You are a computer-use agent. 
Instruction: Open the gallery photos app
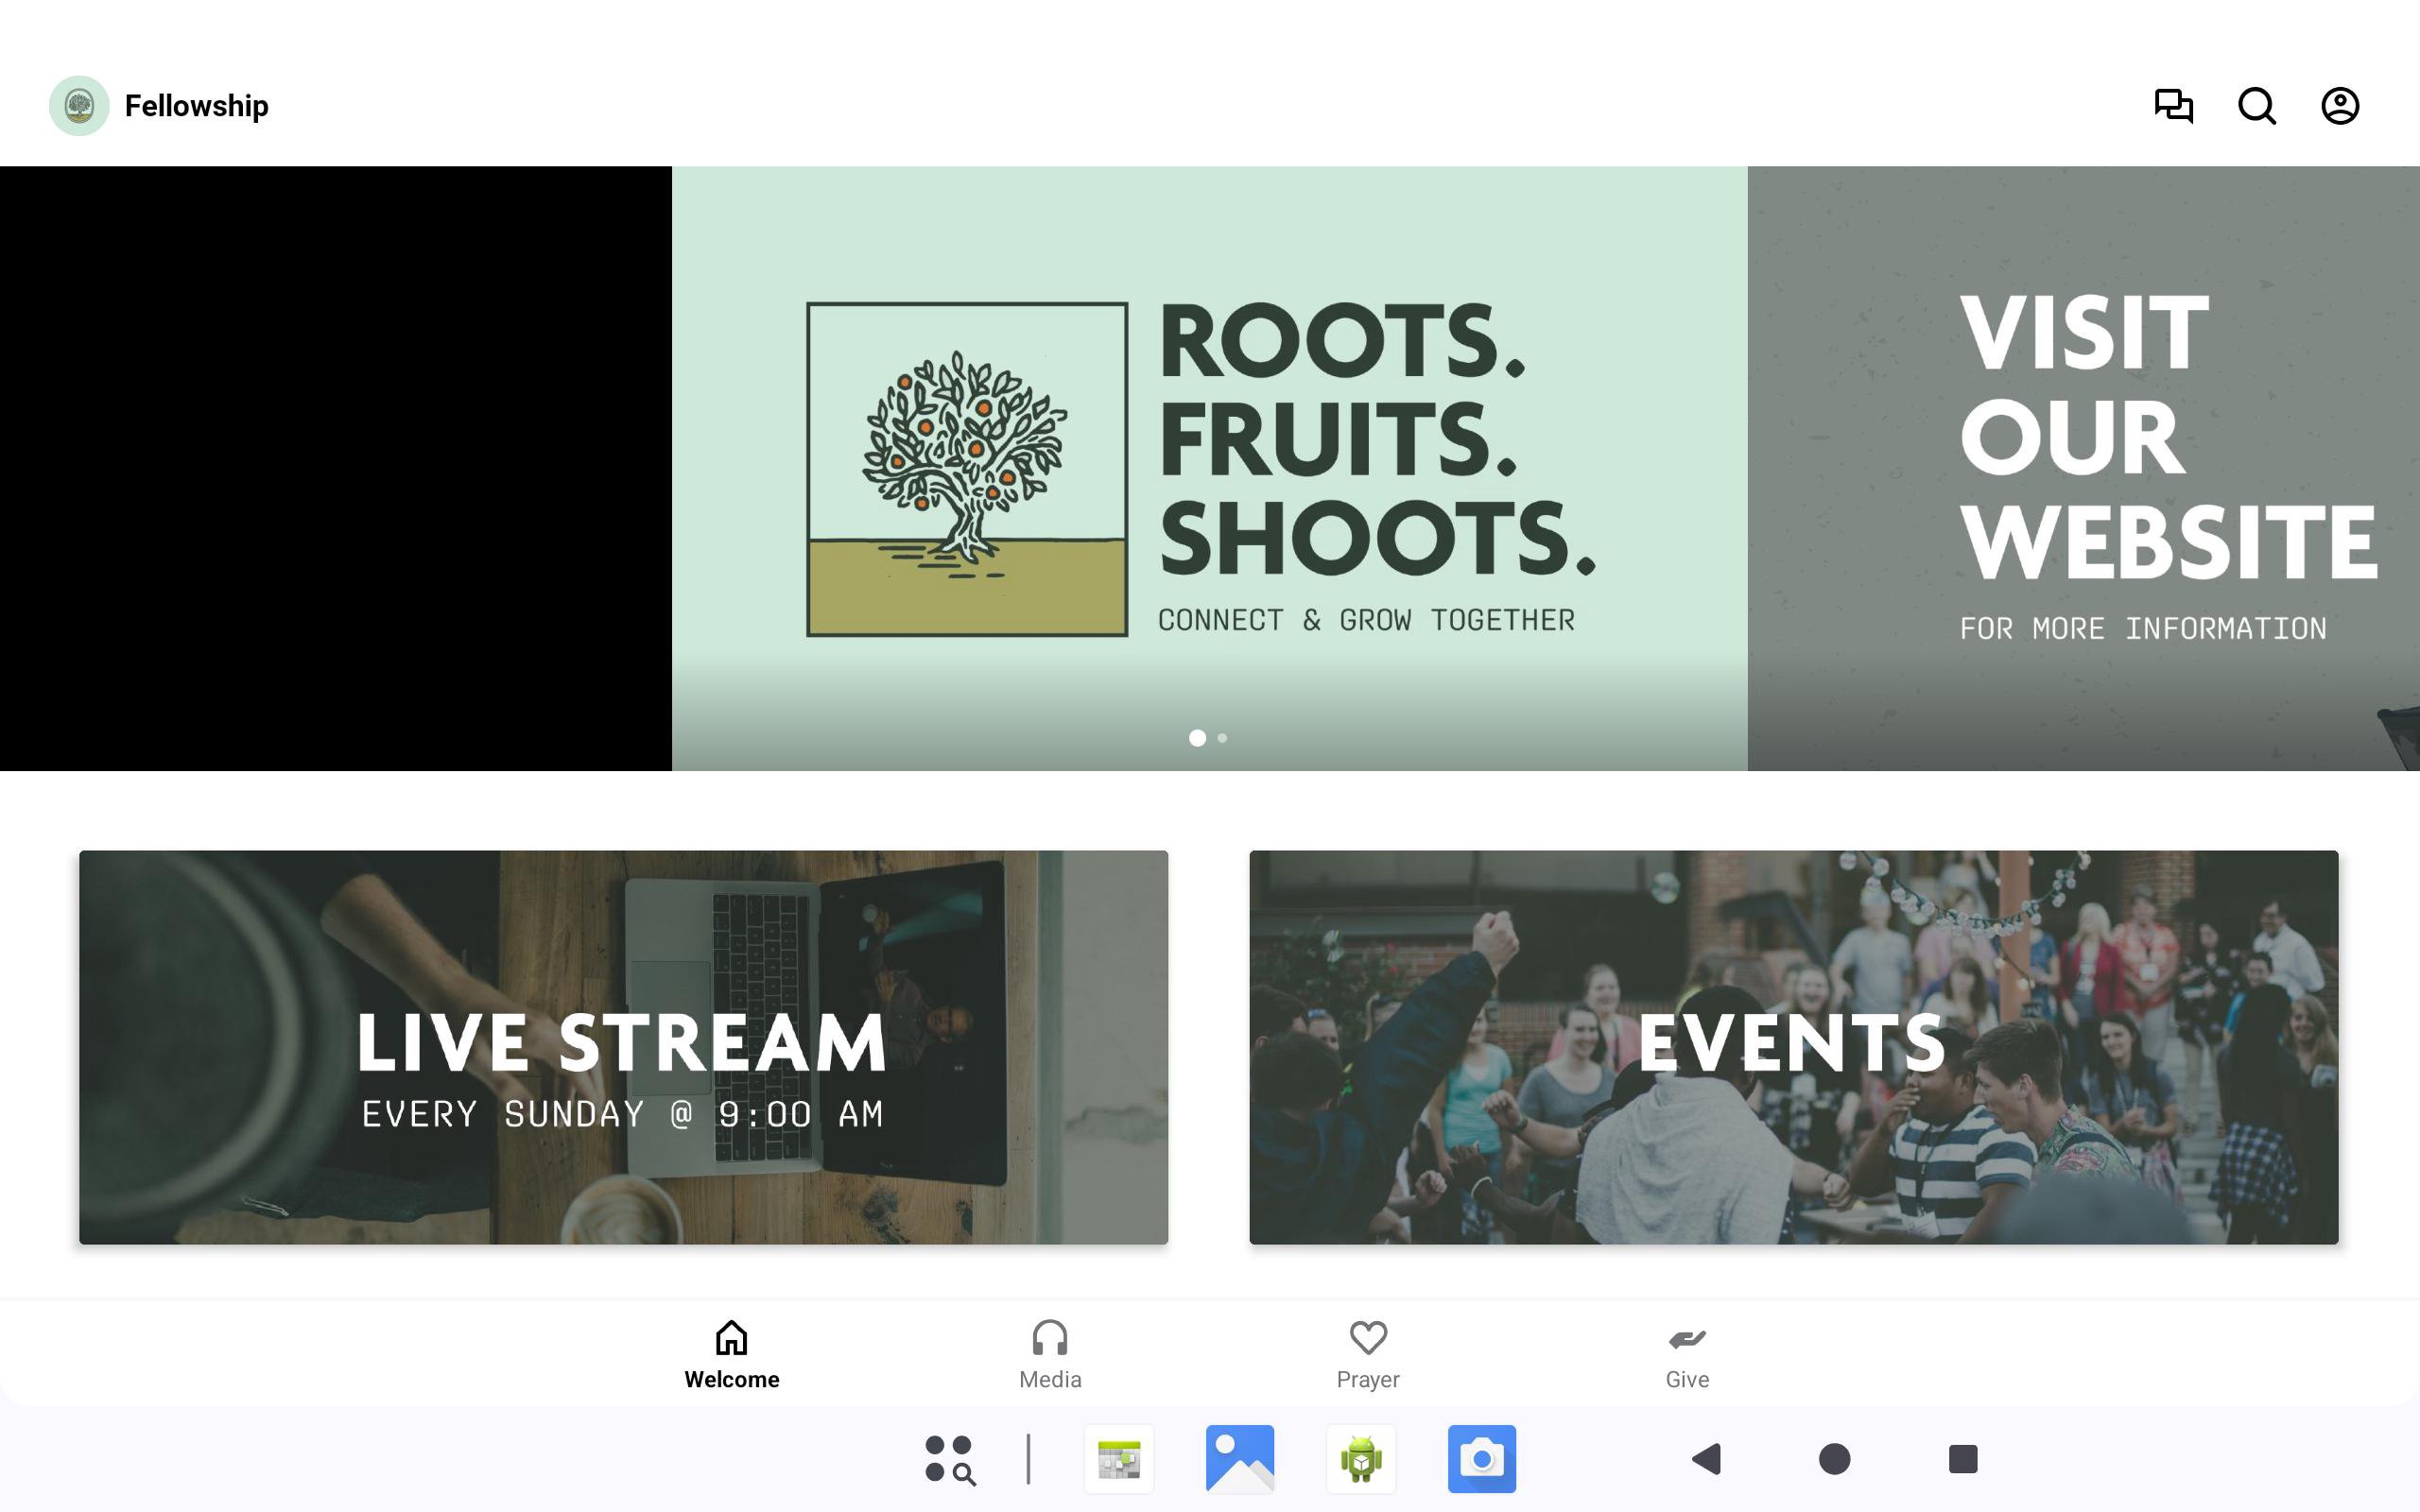[1239, 1459]
